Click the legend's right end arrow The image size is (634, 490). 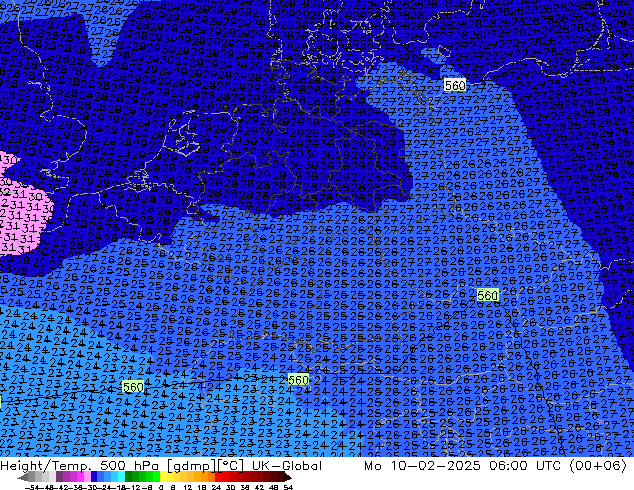288,476
